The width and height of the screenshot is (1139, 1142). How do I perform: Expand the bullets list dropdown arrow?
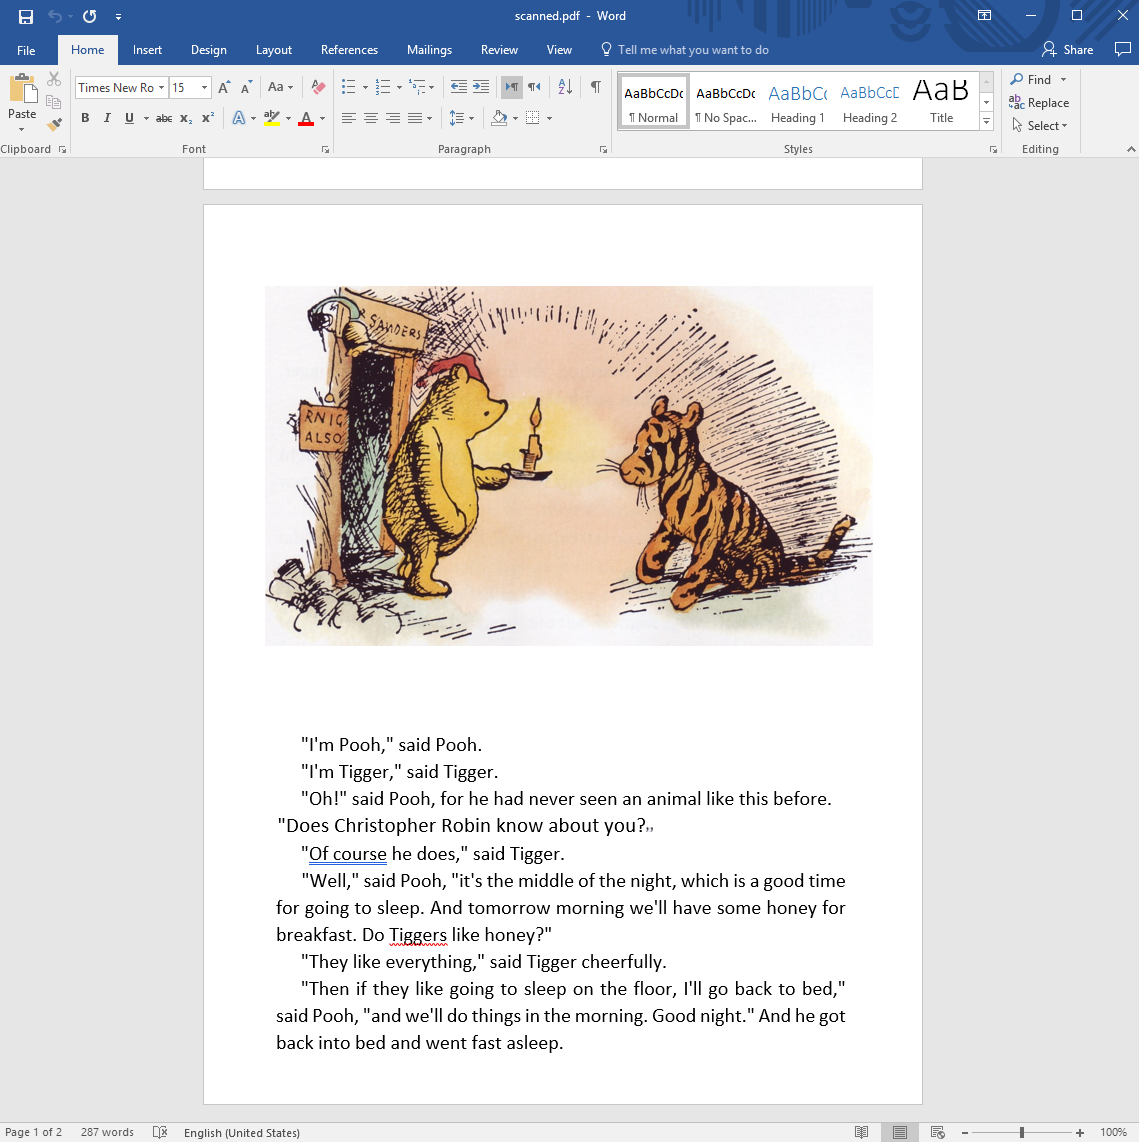pos(365,87)
